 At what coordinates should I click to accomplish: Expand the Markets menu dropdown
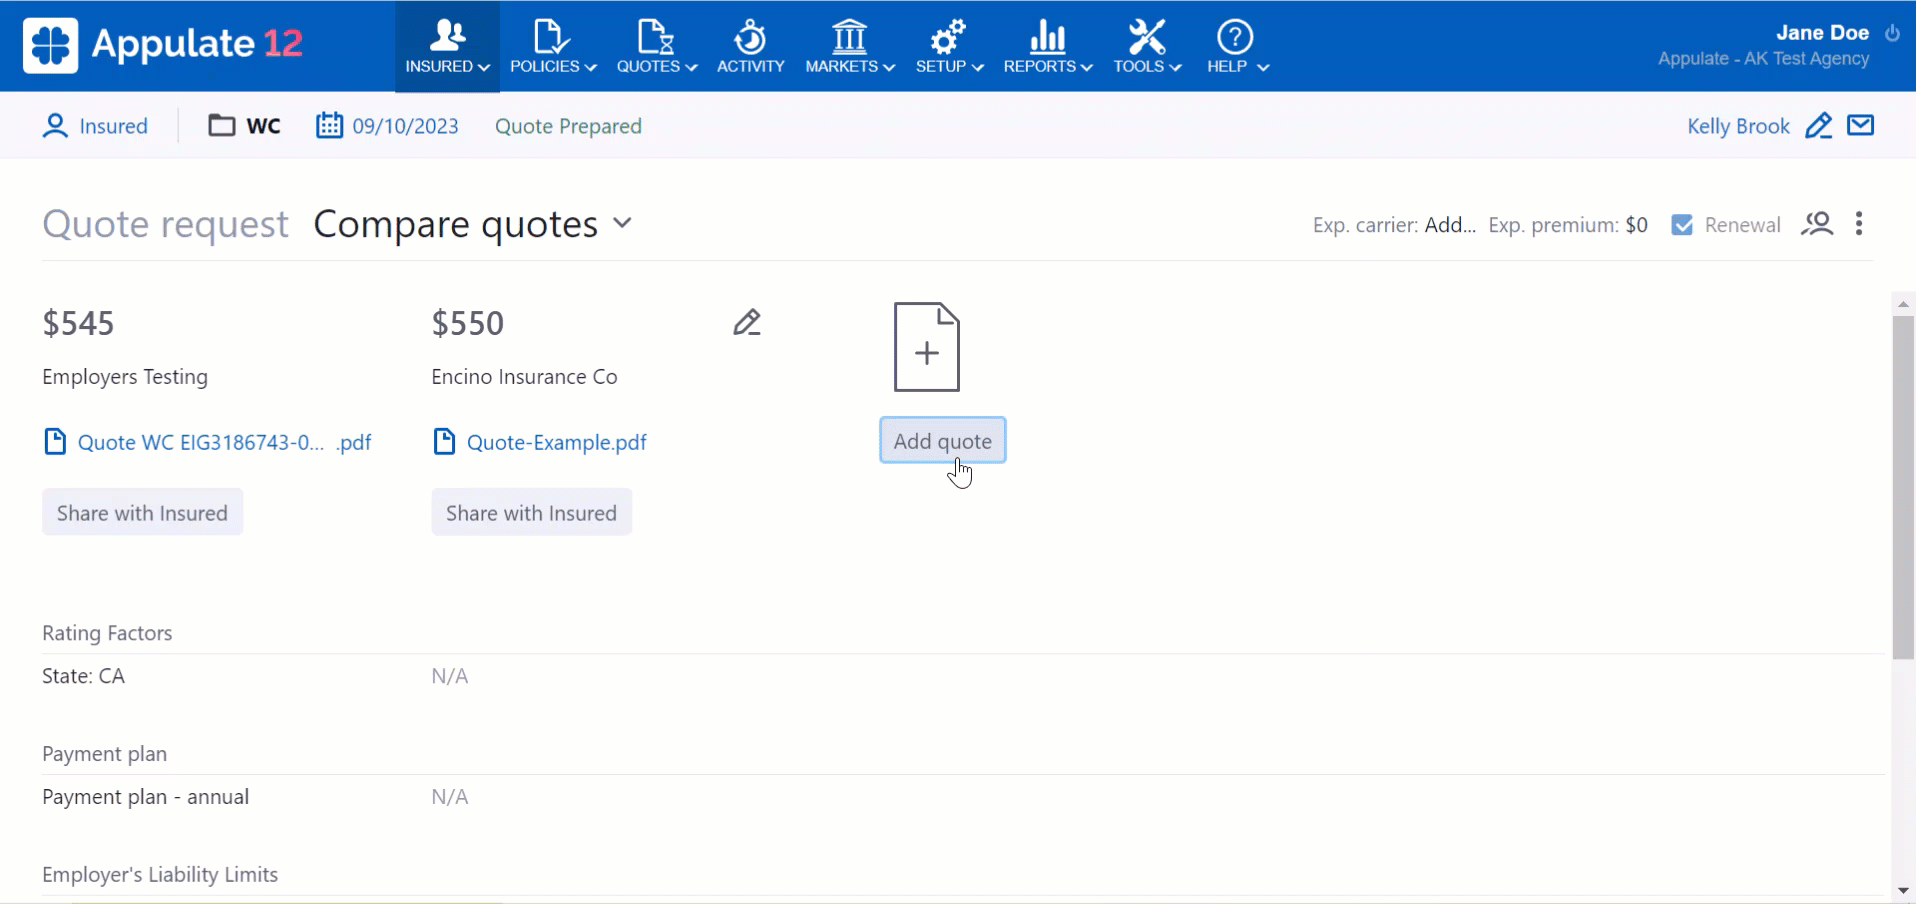(850, 46)
